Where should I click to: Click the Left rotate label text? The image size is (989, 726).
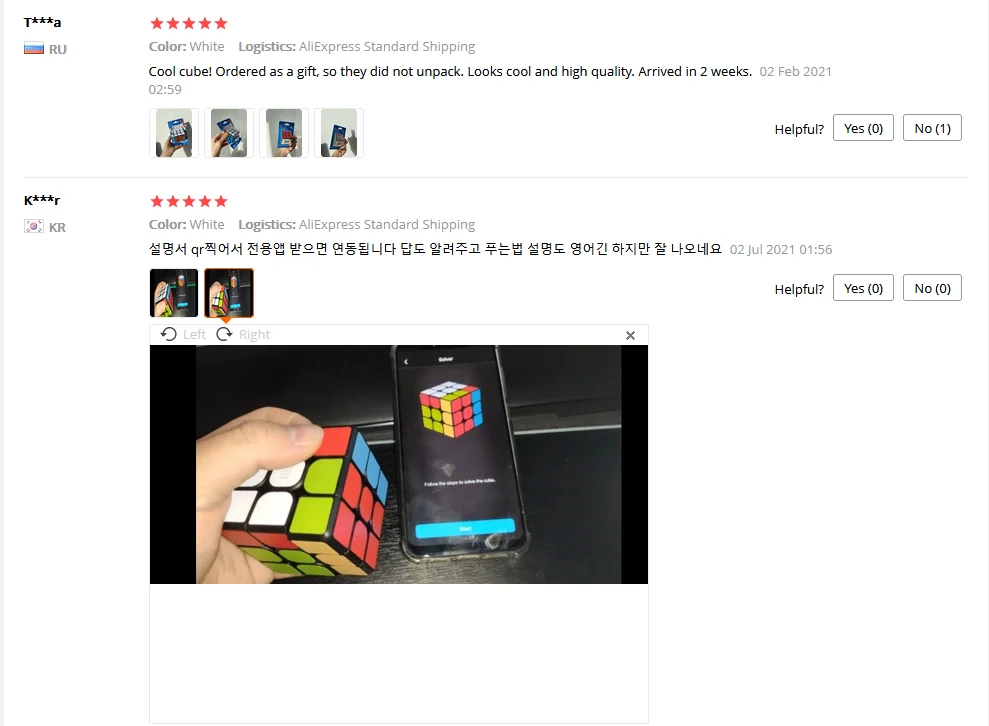[x=194, y=334]
